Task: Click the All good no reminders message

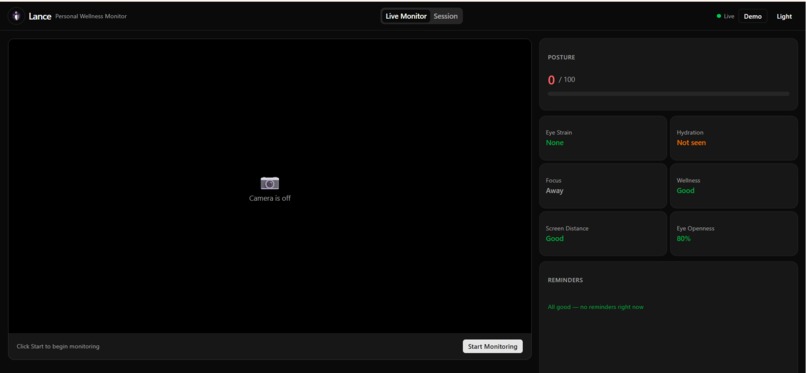Action: coord(596,307)
